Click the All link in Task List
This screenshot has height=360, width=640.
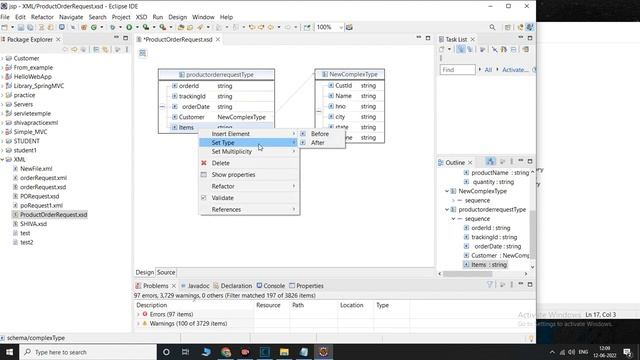coord(488,70)
